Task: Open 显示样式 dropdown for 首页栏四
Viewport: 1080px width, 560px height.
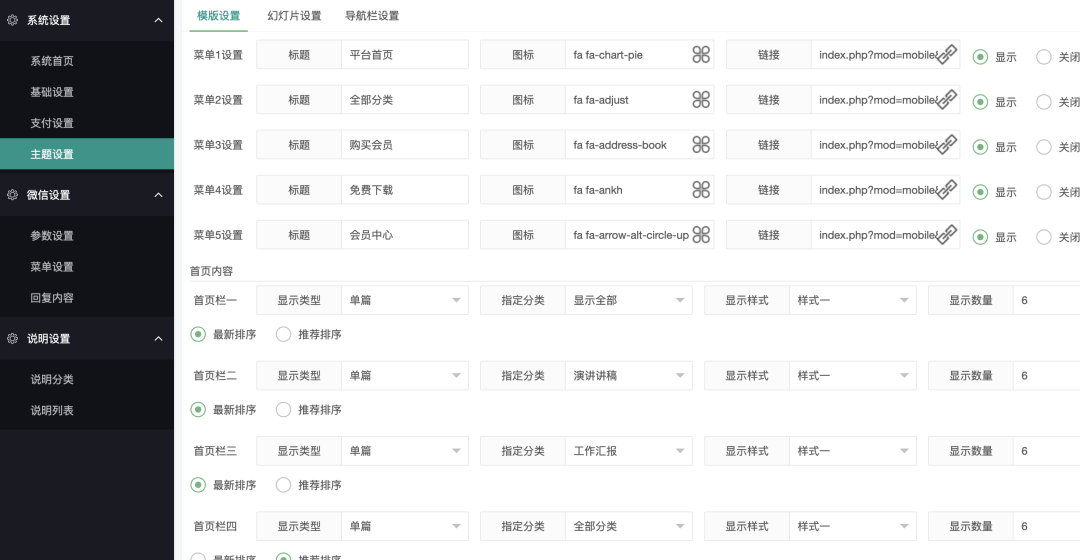Action: click(x=852, y=526)
